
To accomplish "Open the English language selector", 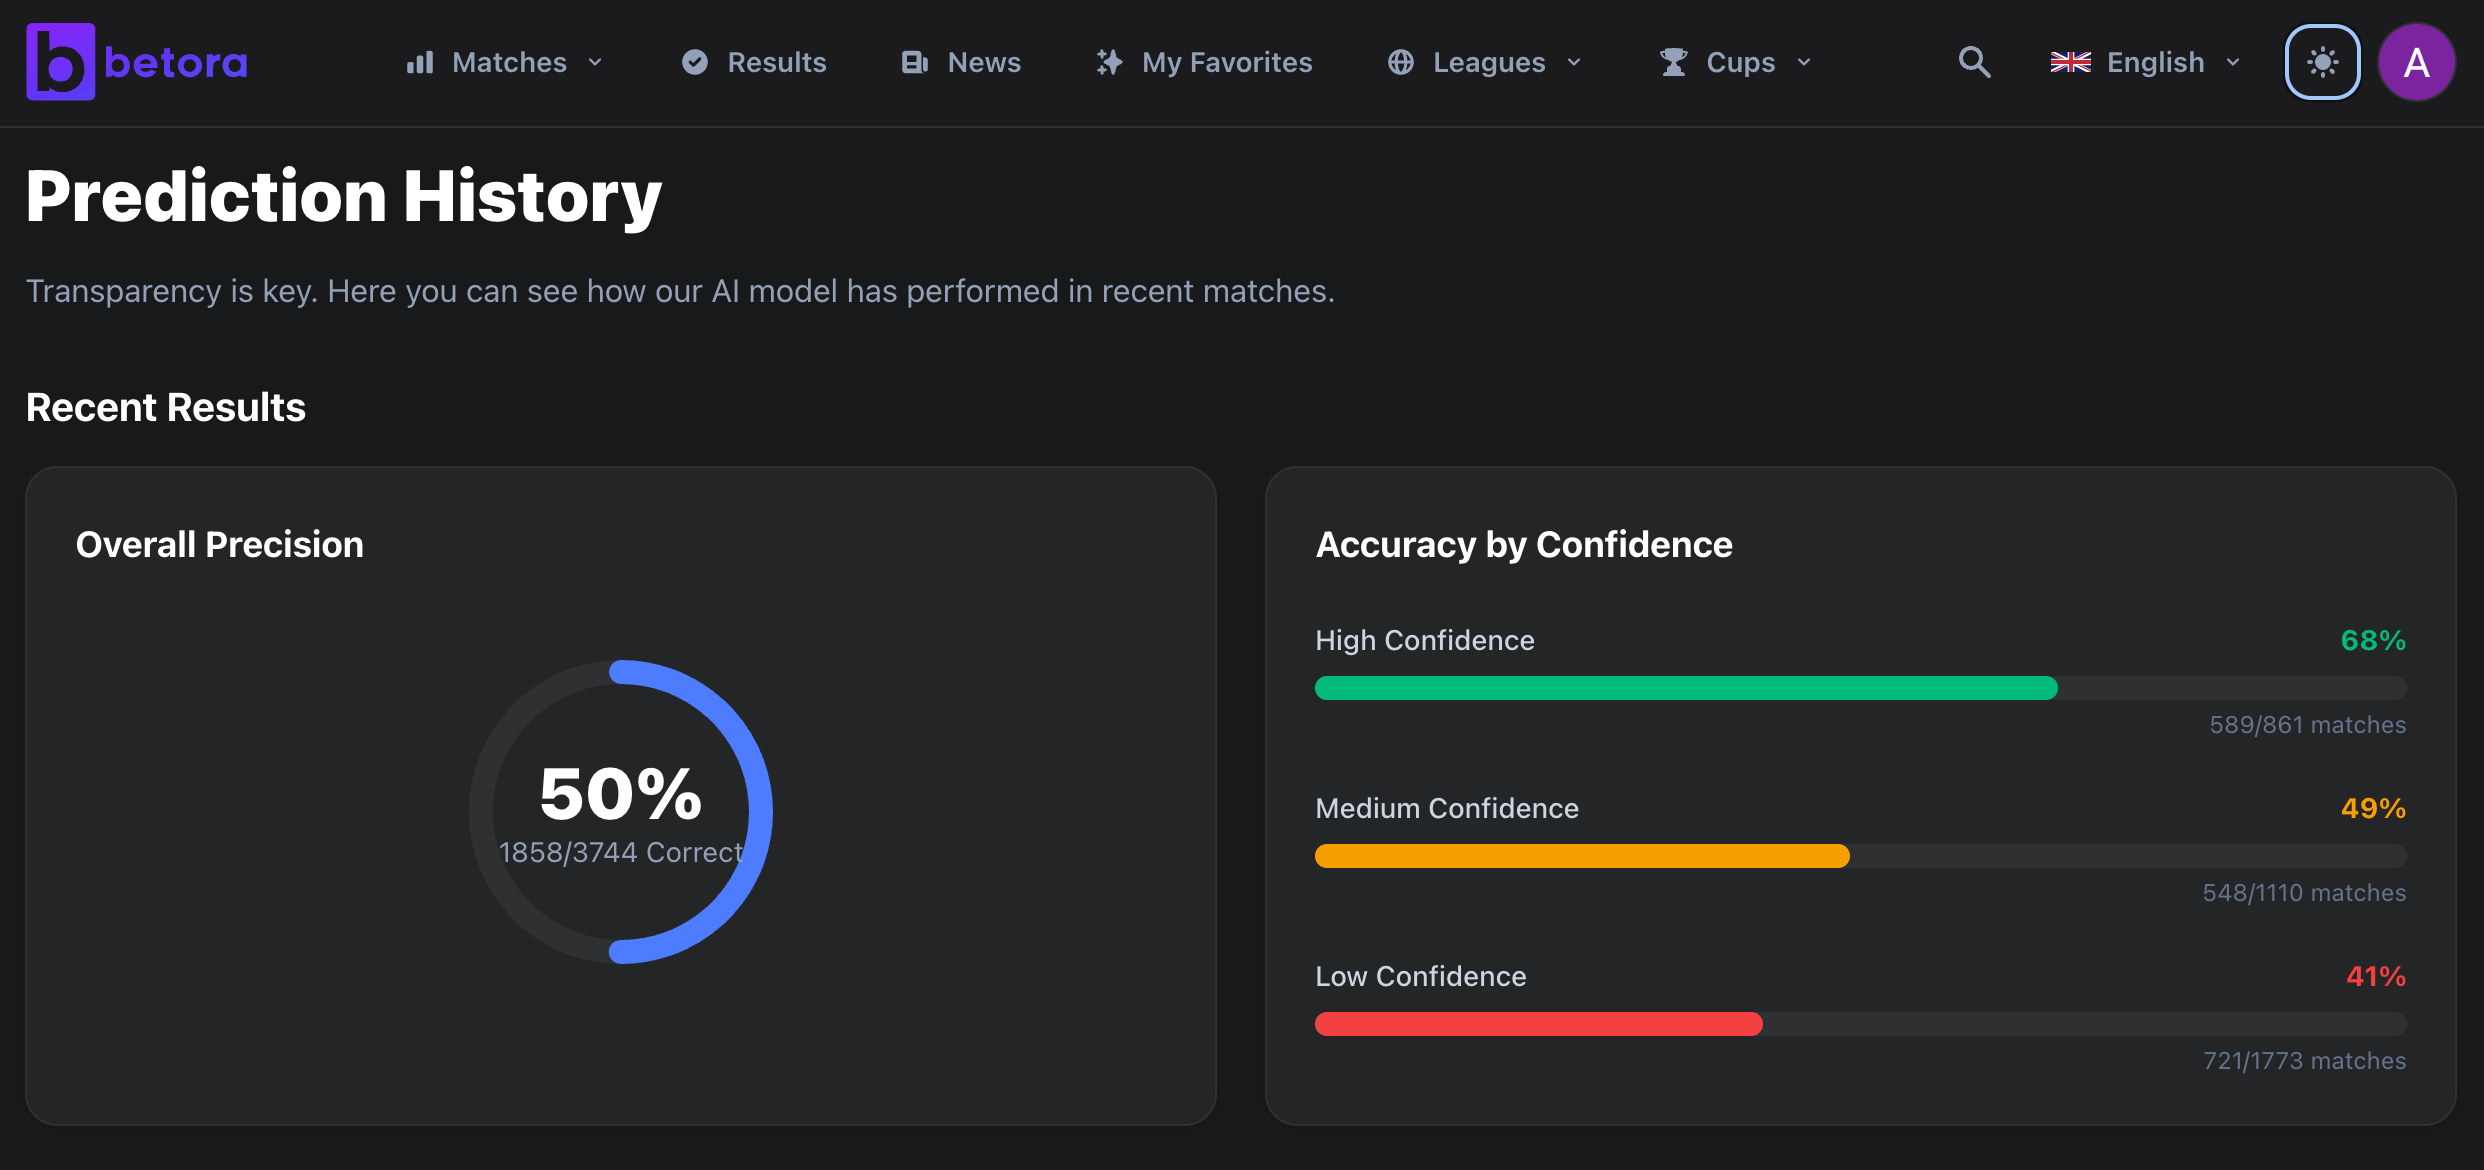I will 2145,62.
